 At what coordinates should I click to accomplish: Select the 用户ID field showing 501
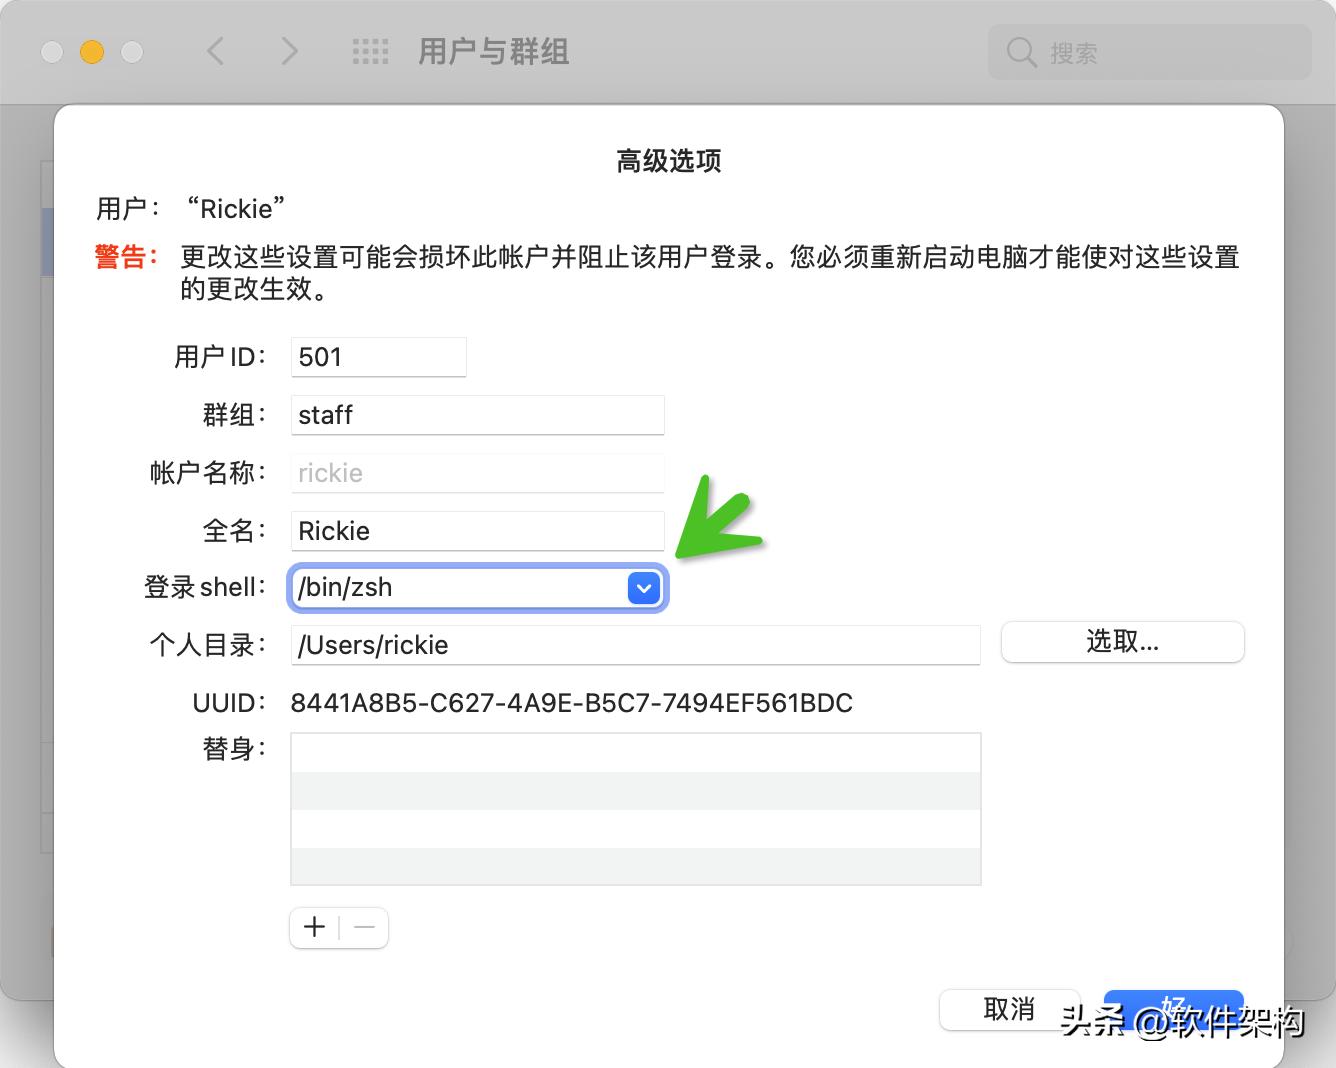click(378, 357)
